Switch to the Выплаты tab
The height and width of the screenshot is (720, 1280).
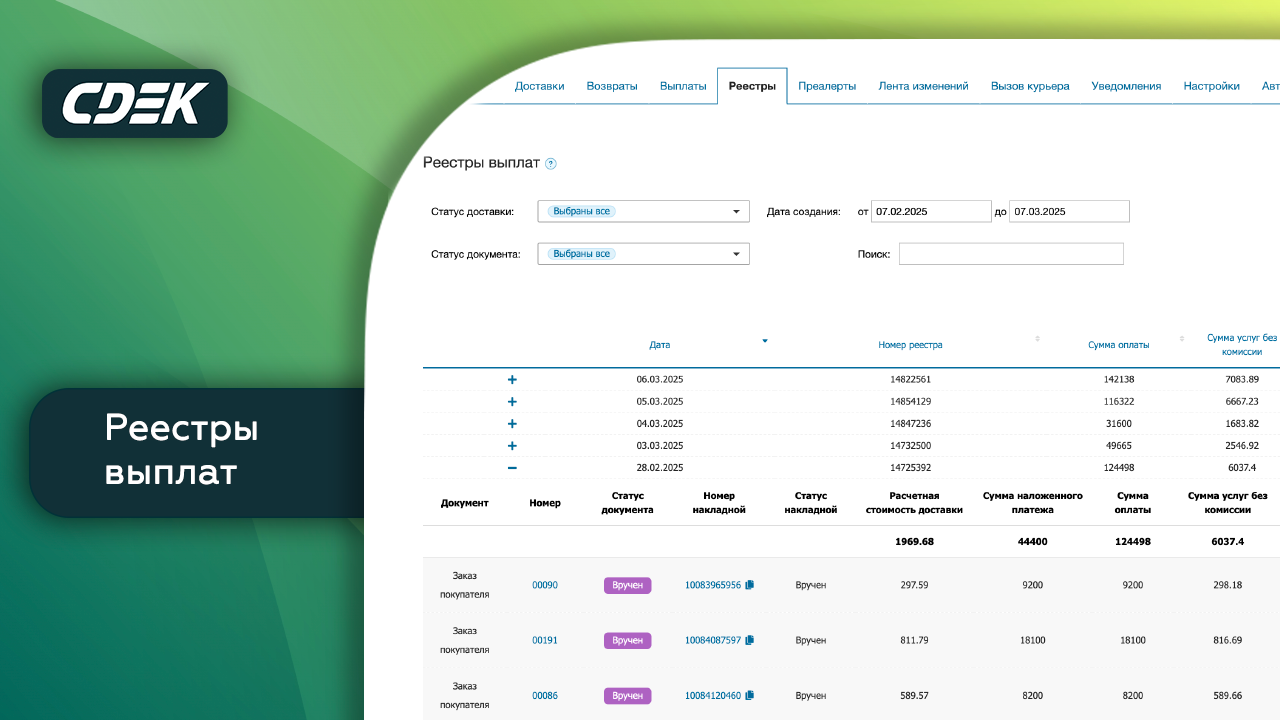684,86
